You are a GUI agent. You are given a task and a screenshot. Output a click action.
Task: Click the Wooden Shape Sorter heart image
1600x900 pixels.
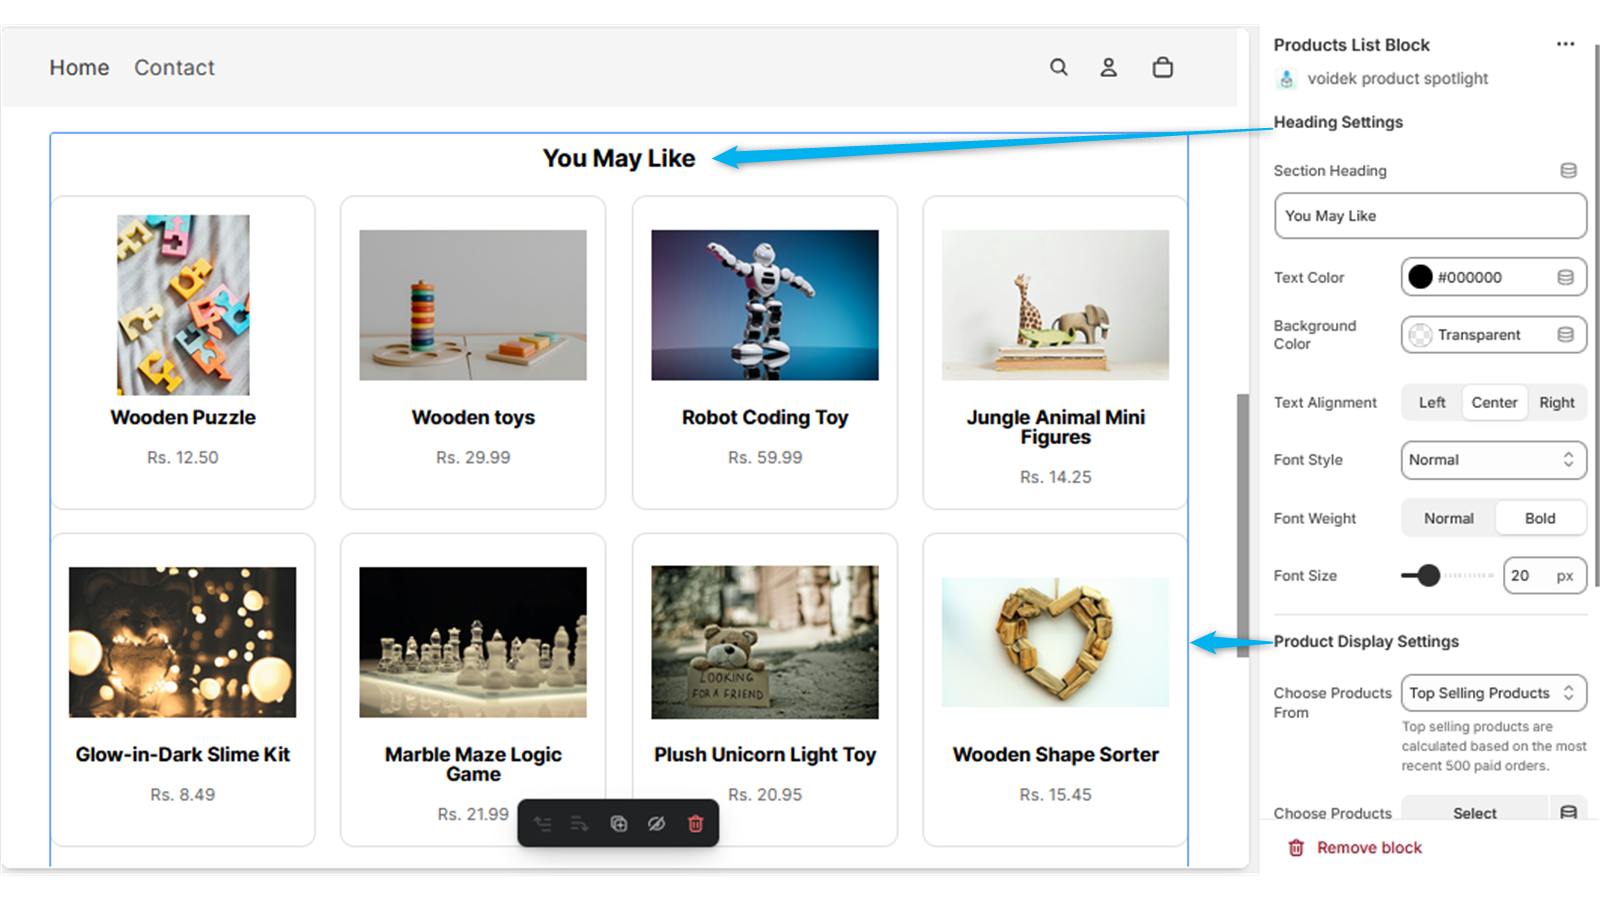[x=1055, y=642]
